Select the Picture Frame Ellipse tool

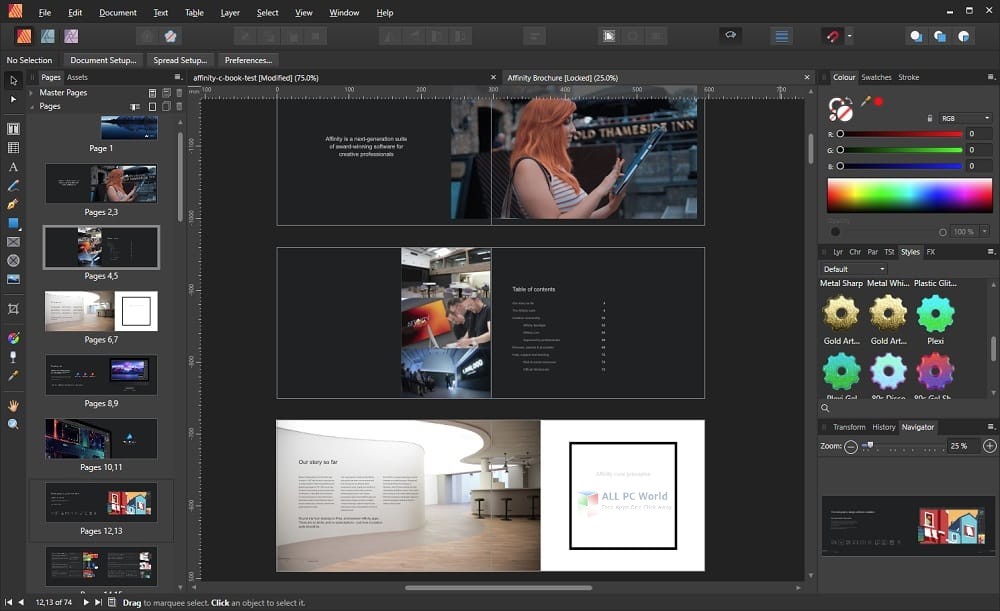point(13,260)
